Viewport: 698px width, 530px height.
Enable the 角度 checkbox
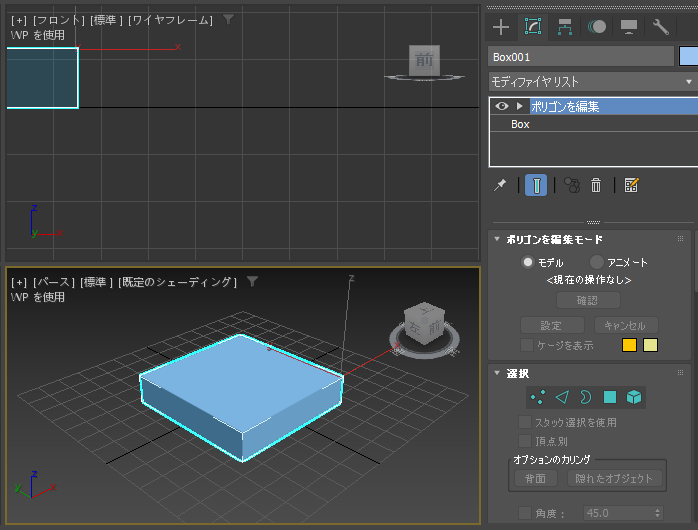(x=525, y=513)
